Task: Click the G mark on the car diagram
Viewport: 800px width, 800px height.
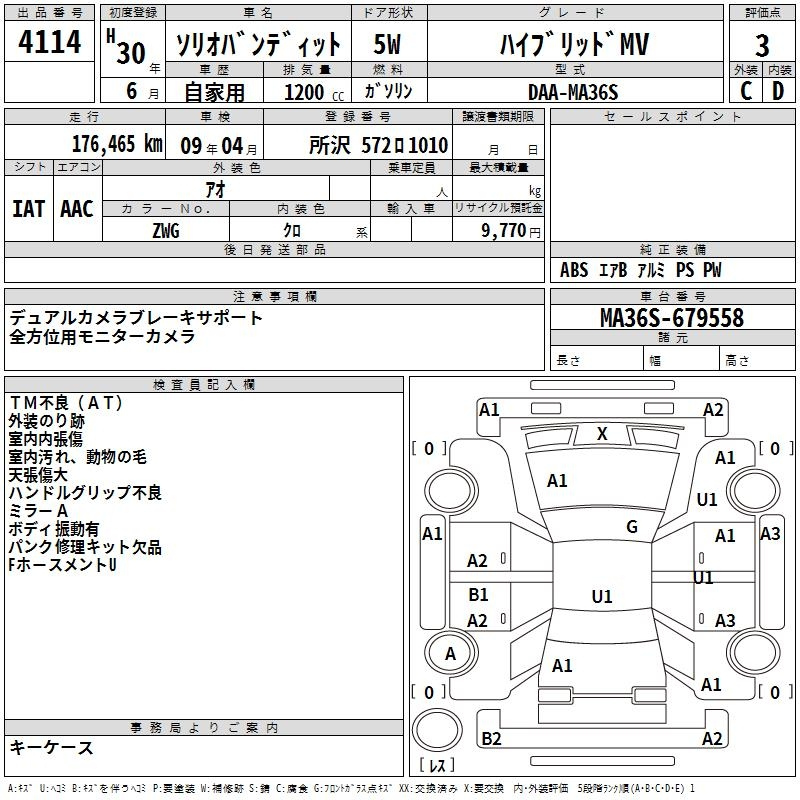Action: tap(632, 527)
